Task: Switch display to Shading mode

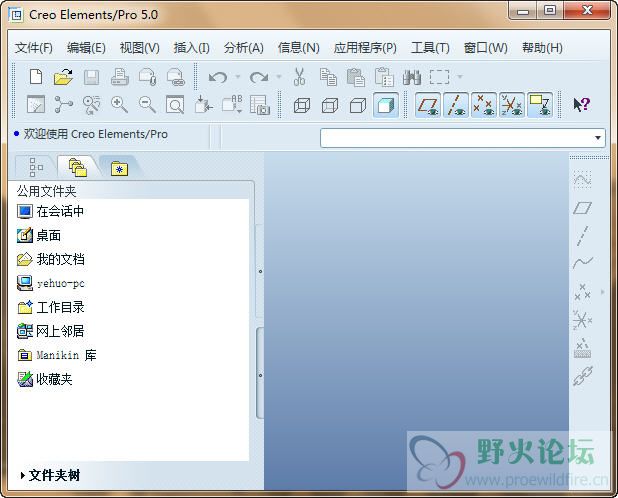Action: 385,105
